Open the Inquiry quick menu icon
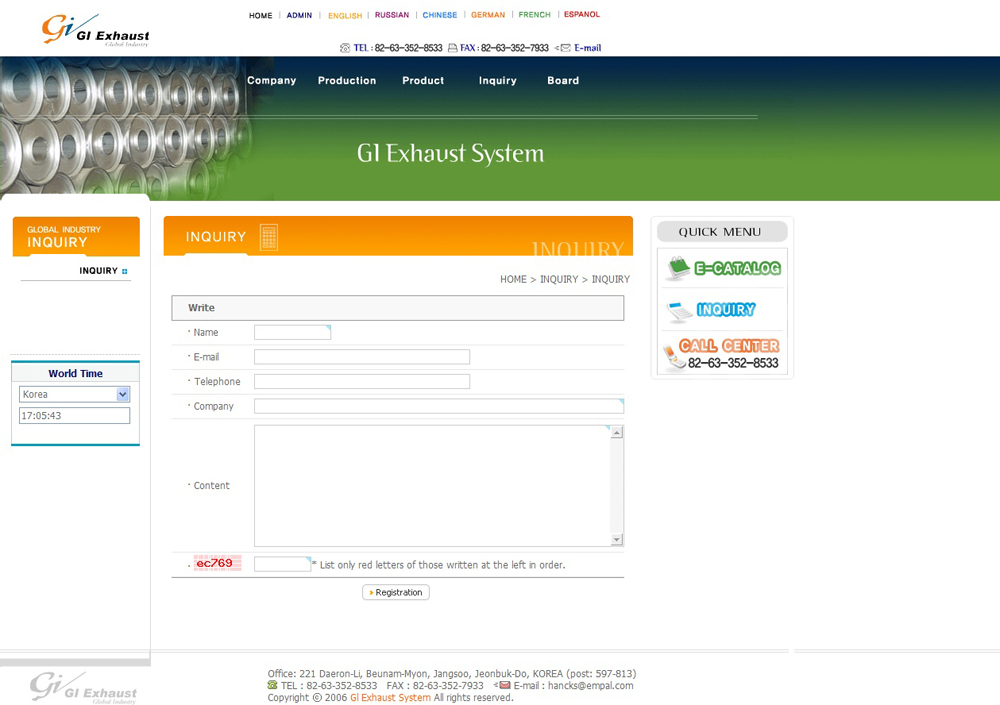The height and width of the screenshot is (705, 1000). (722, 310)
